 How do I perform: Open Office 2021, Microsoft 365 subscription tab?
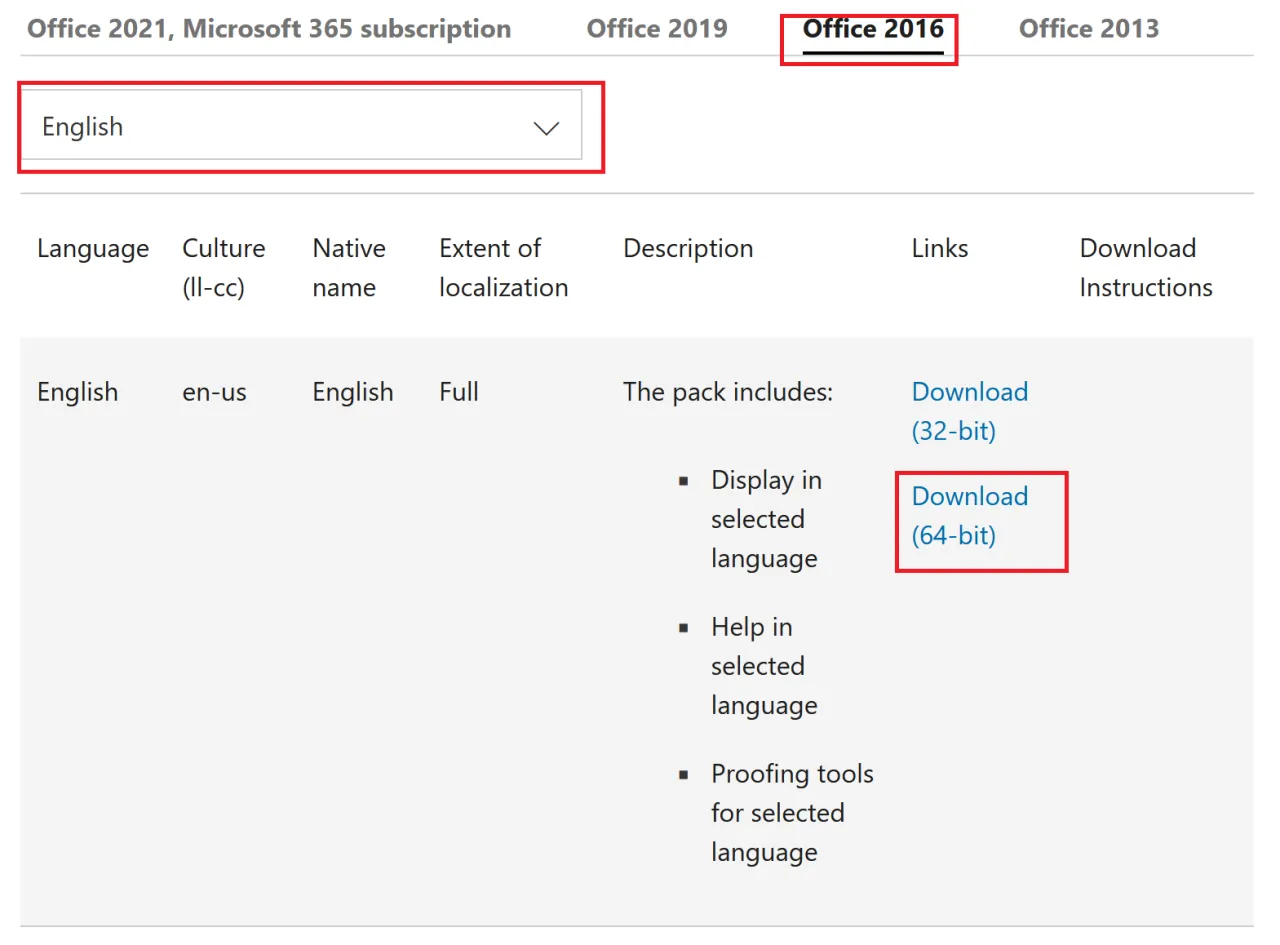[x=269, y=28]
